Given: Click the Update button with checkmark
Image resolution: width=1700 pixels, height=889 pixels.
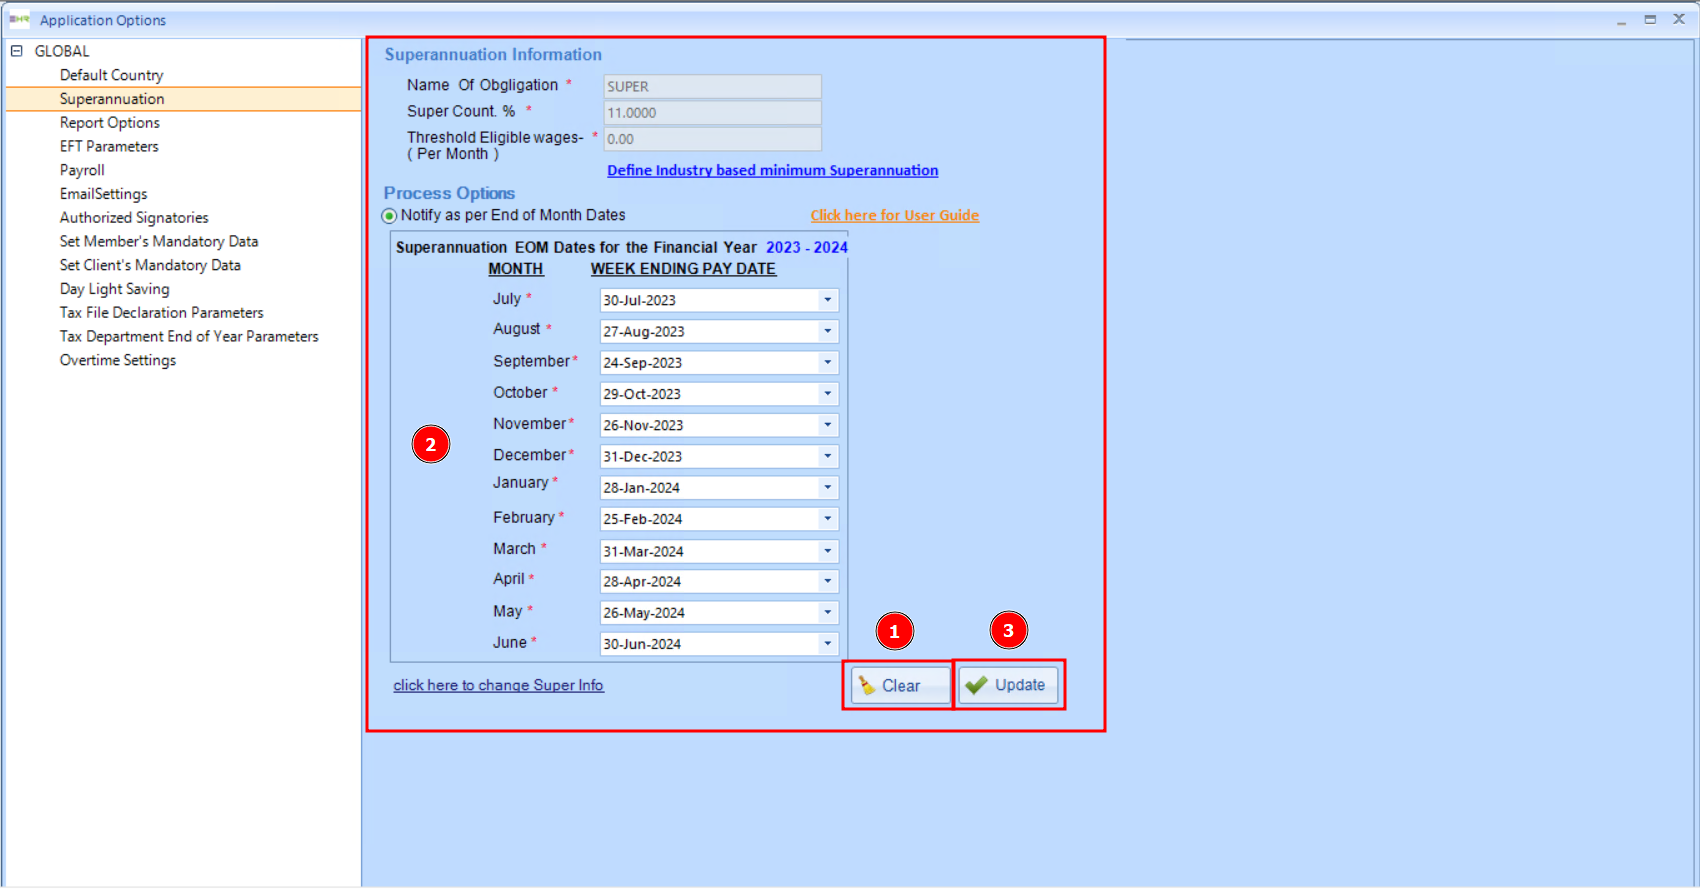Looking at the screenshot, I should (1008, 685).
